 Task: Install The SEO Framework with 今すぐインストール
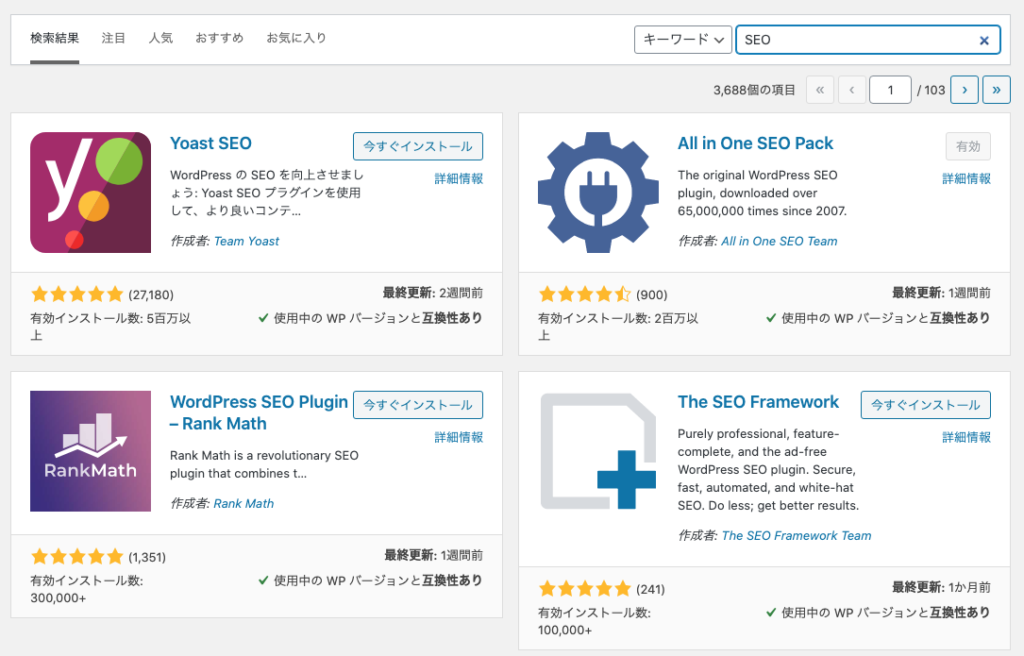pos(925,405)
